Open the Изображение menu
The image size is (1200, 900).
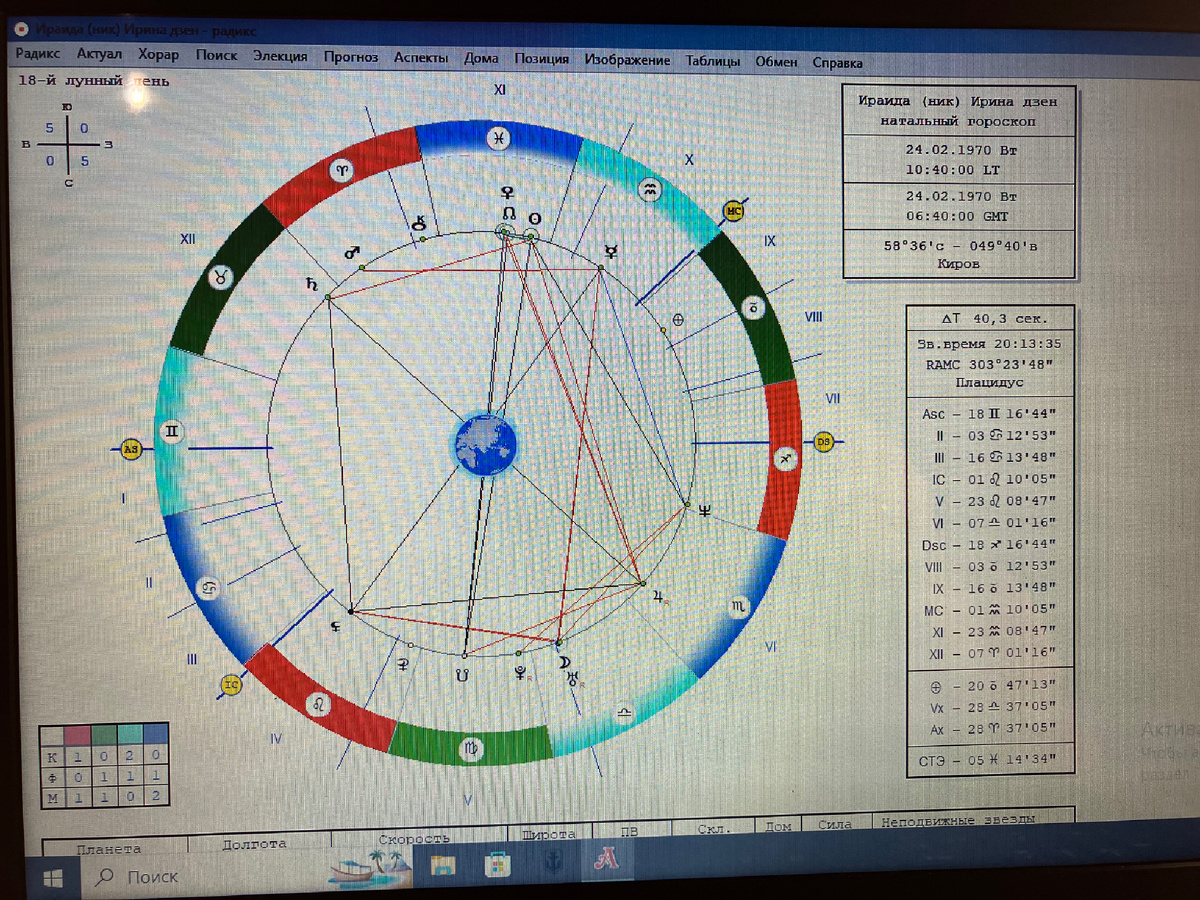(627, 60)
